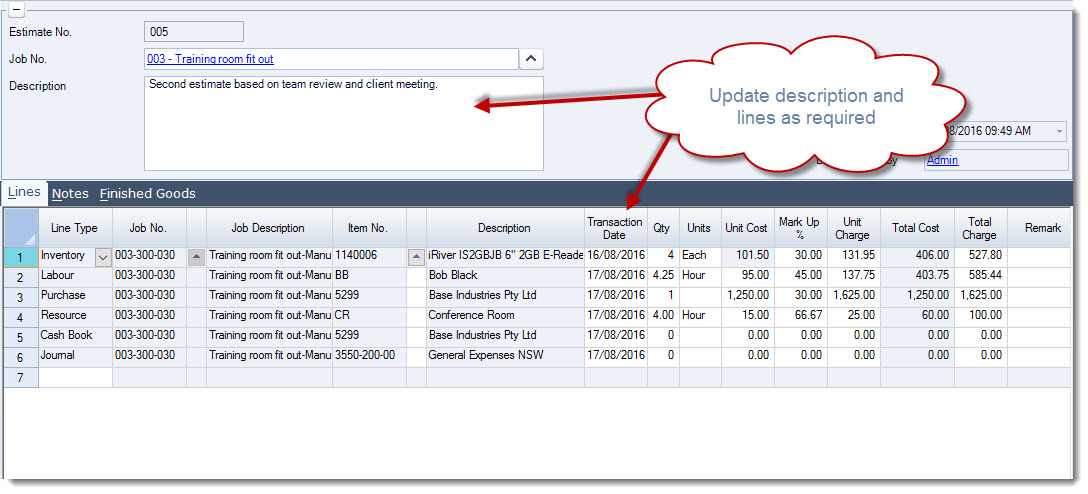Click the 100.00 total charge cell
The height and width of the screenshot is (494, 1088).
coord(980,316)
